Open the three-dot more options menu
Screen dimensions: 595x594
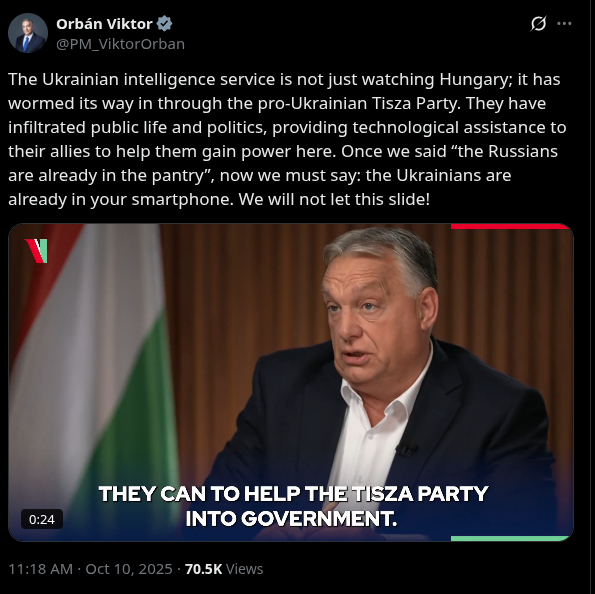[x=564, y=24]
